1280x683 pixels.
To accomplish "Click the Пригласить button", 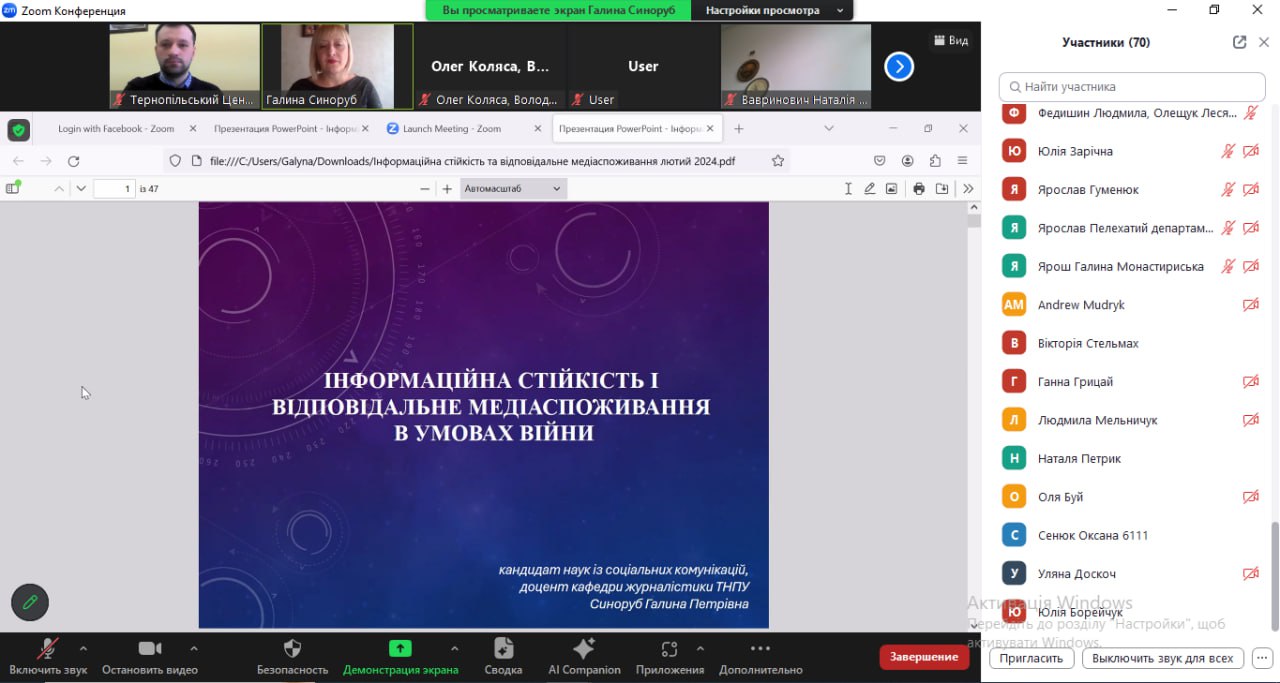I will (1031, 659).
